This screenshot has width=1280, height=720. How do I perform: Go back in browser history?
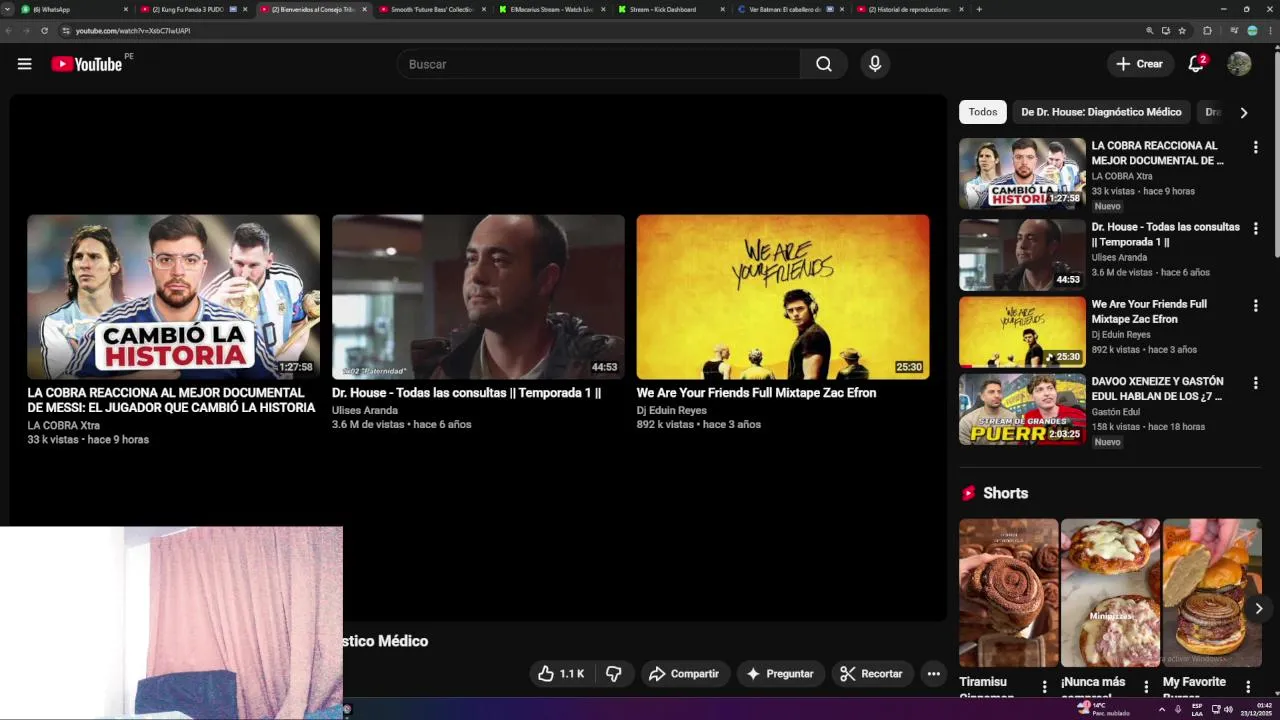9,31
